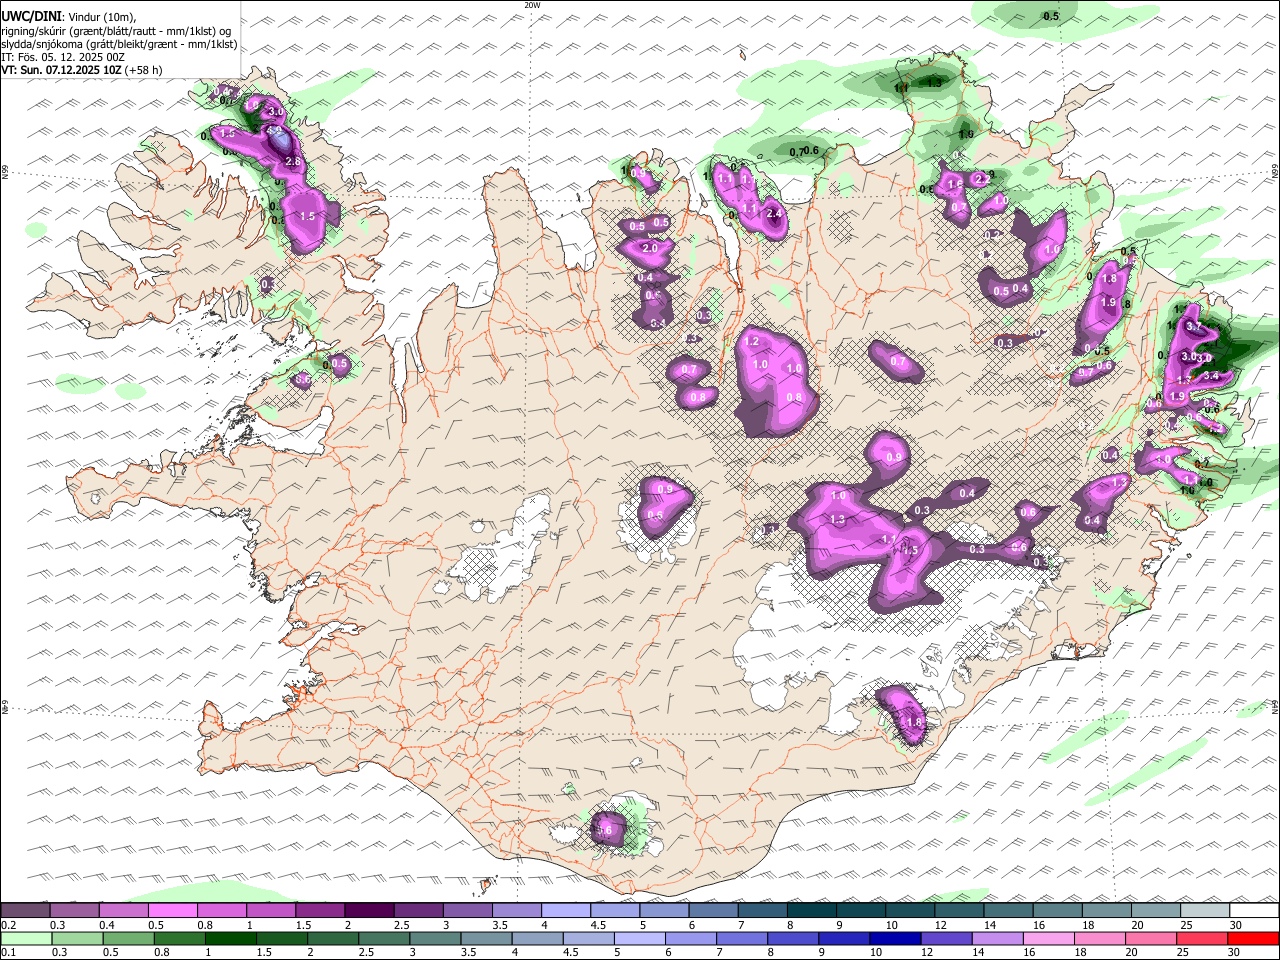Click the '12' label on the purple snow scale
This screenshot has width=1280, height=960.
pyautogui.click(x=941, y=925)
